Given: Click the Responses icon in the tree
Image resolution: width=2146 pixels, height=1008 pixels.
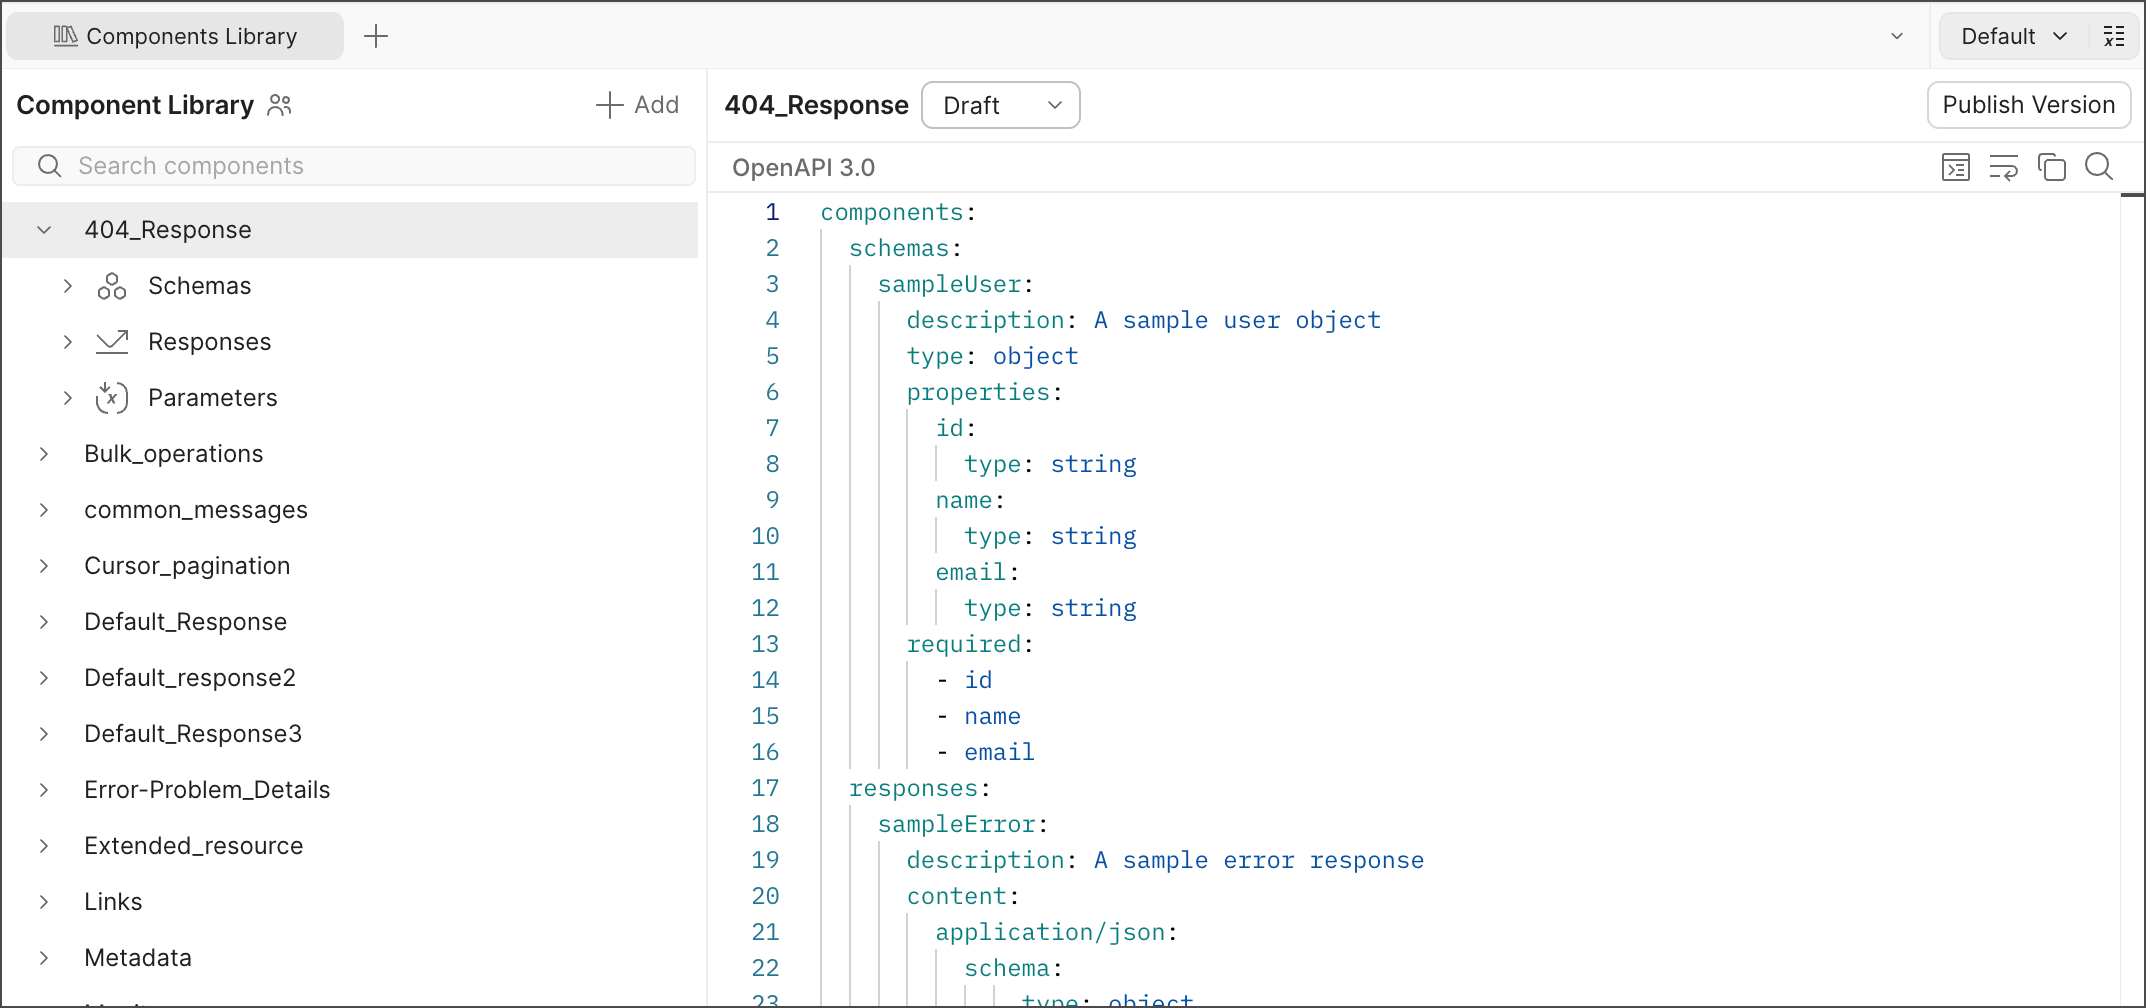Looking at the screenshot, I should [112, 342].
